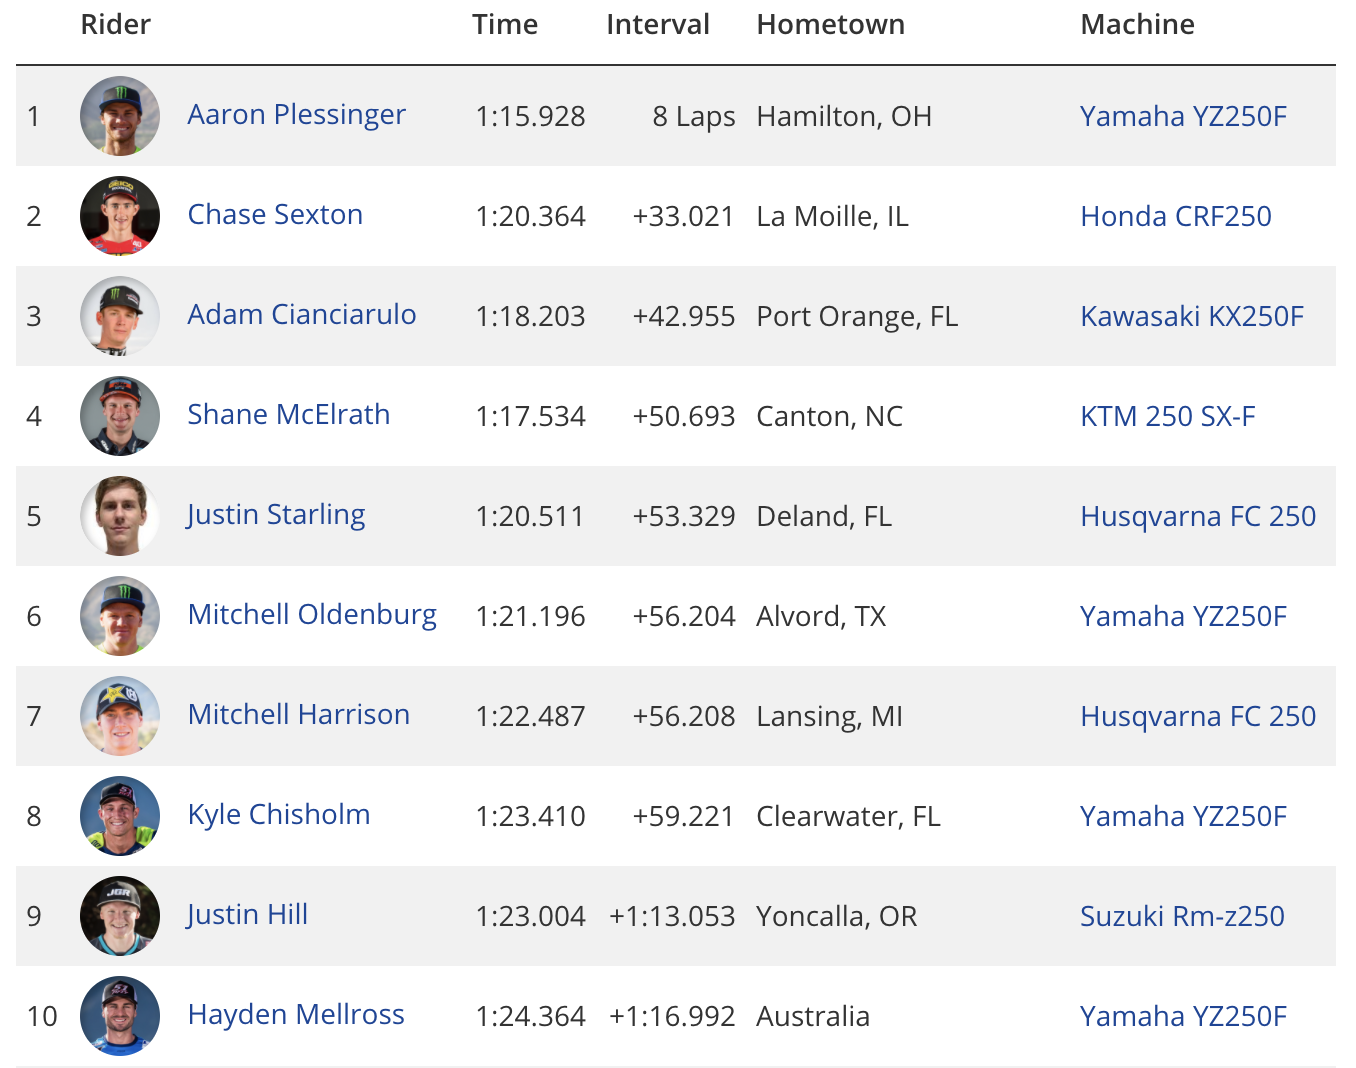The height and width of the screenshot is (1068, 1356).
Task: Open Honda CRF250 machine link
Action: tap(1176, 216)
